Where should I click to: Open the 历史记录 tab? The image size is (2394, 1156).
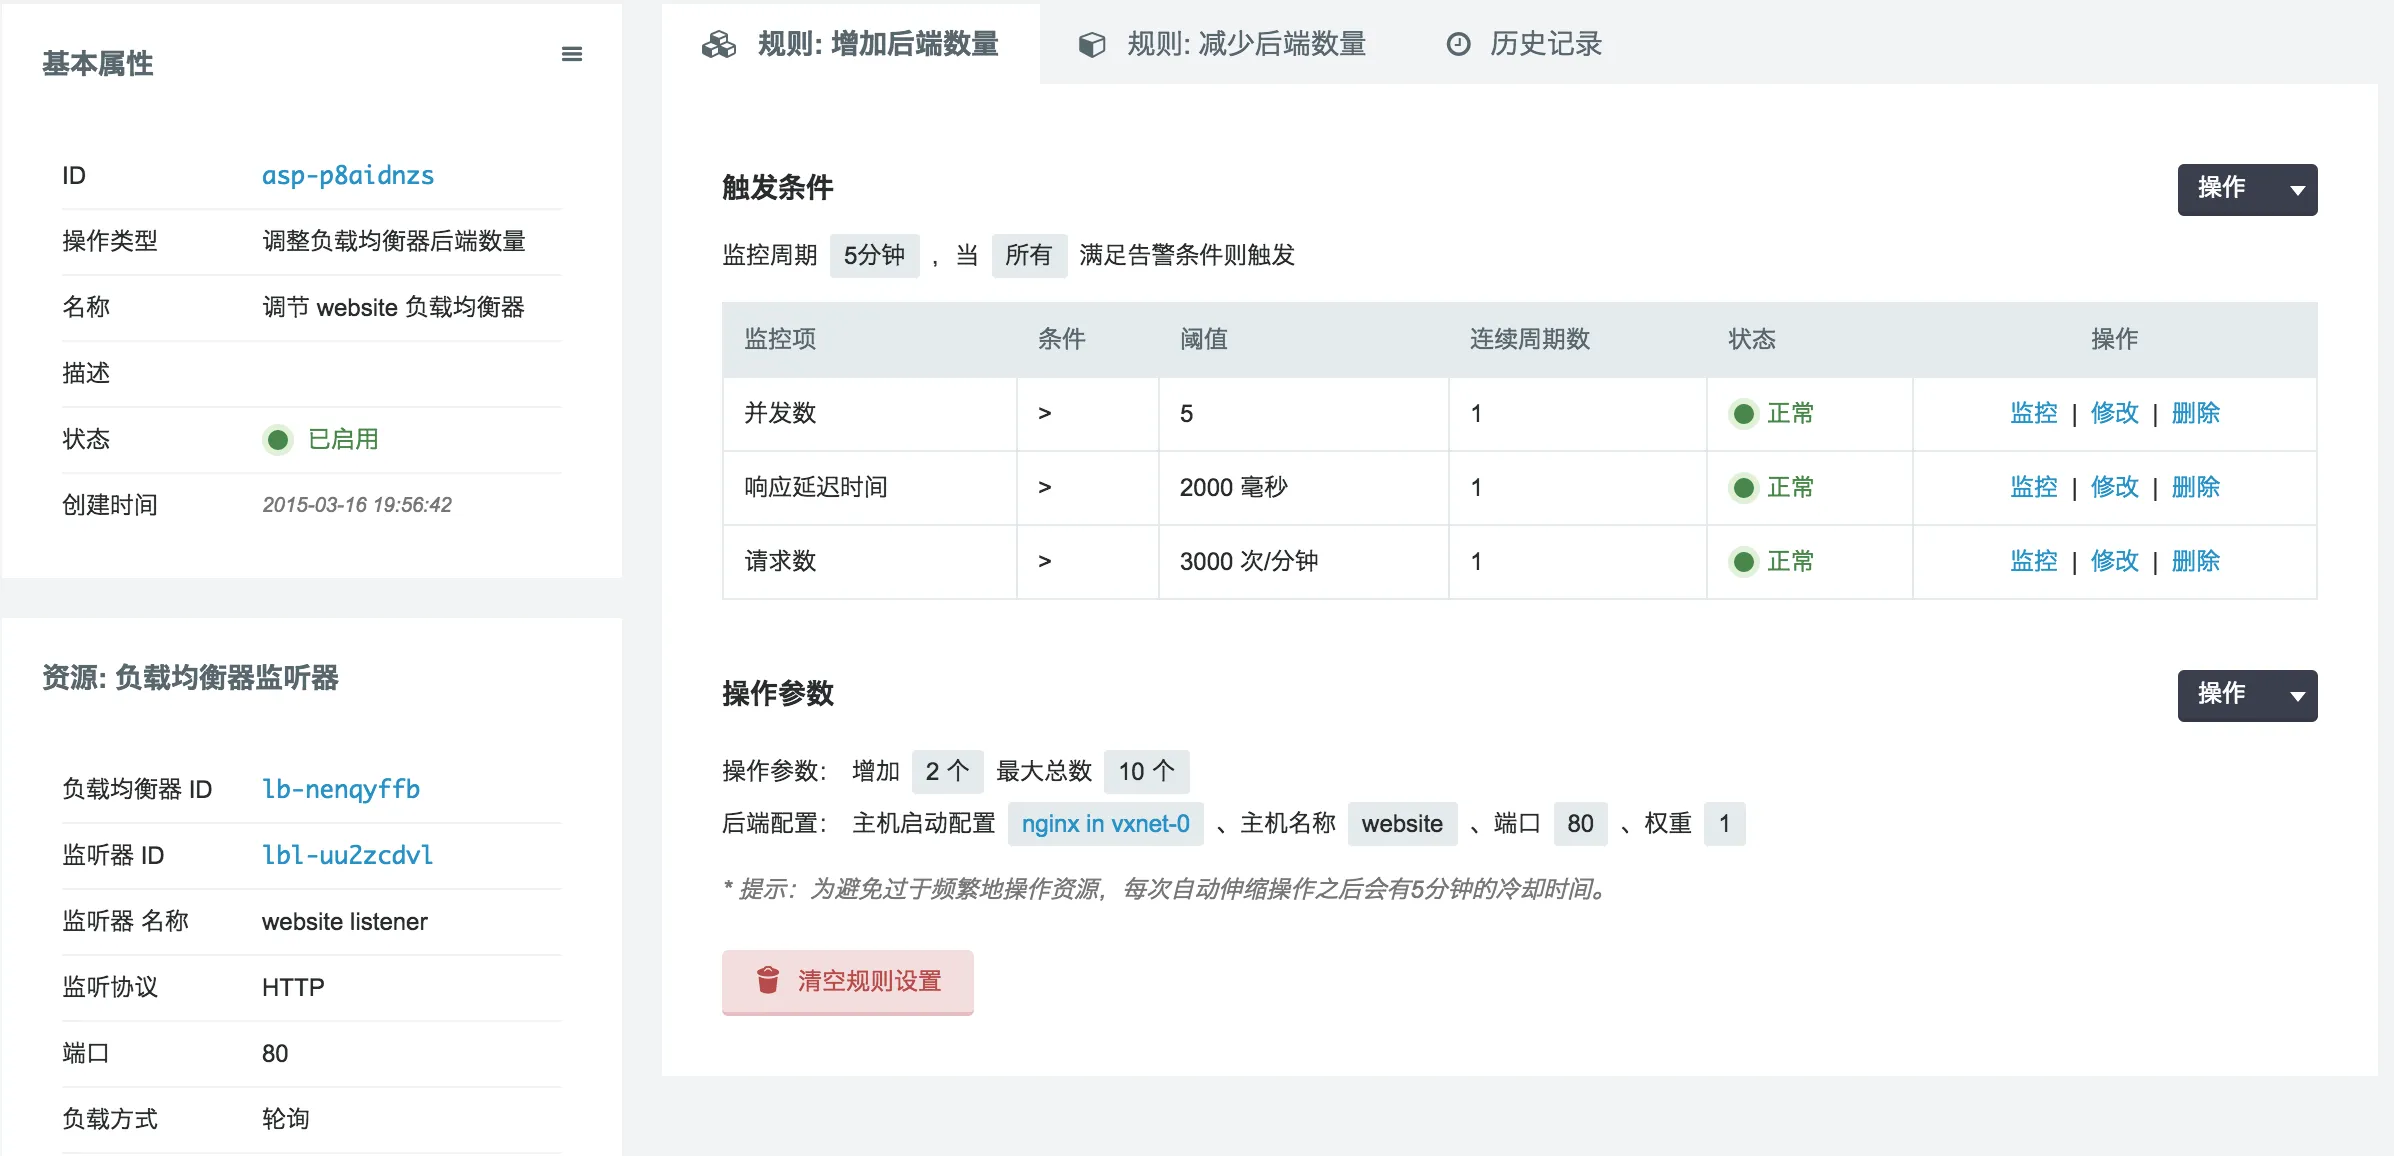click(1525, 44)
